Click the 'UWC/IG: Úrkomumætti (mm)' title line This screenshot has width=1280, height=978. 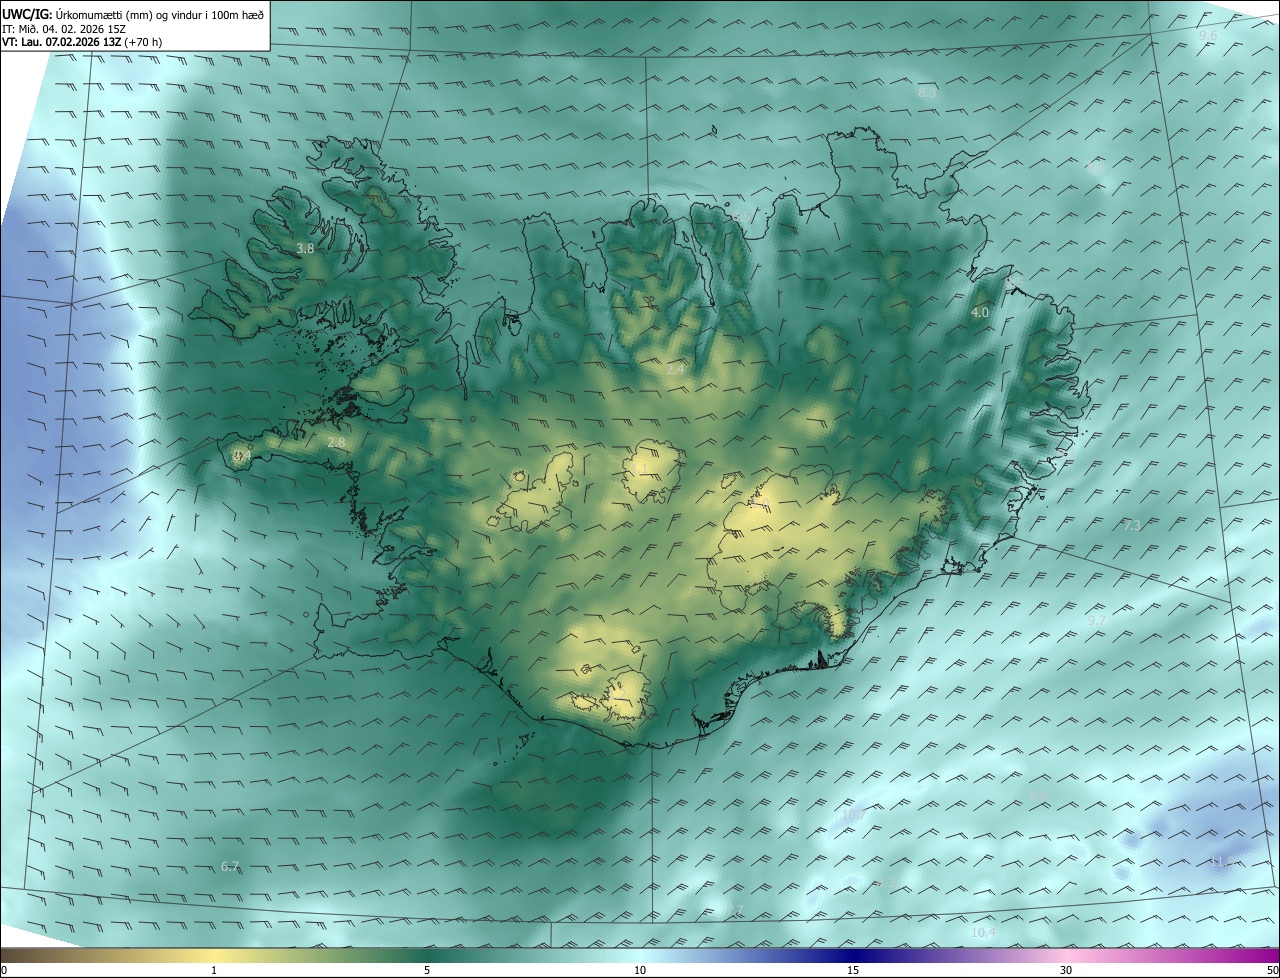(x=133, y=14)
